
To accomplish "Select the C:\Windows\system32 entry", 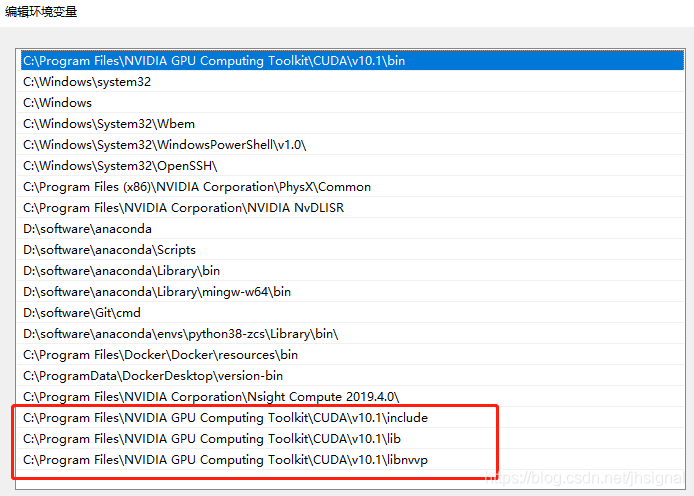I will [87, 82].
